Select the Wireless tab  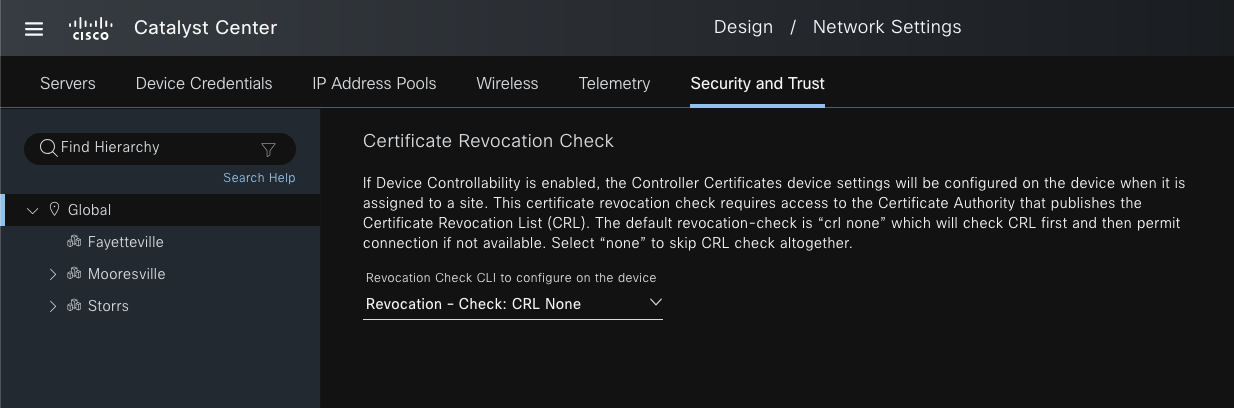507,83
